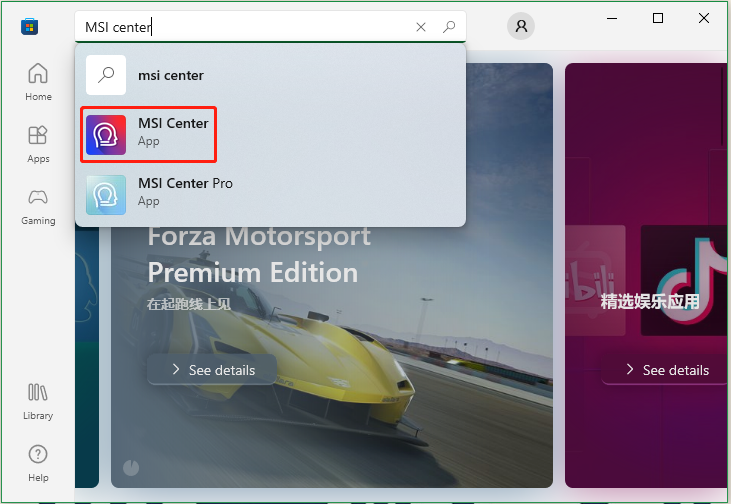The width and height of the screenshot is (731, 504).
Task: Minimize the Microsoft Store window
Action: tap(612, 18)
